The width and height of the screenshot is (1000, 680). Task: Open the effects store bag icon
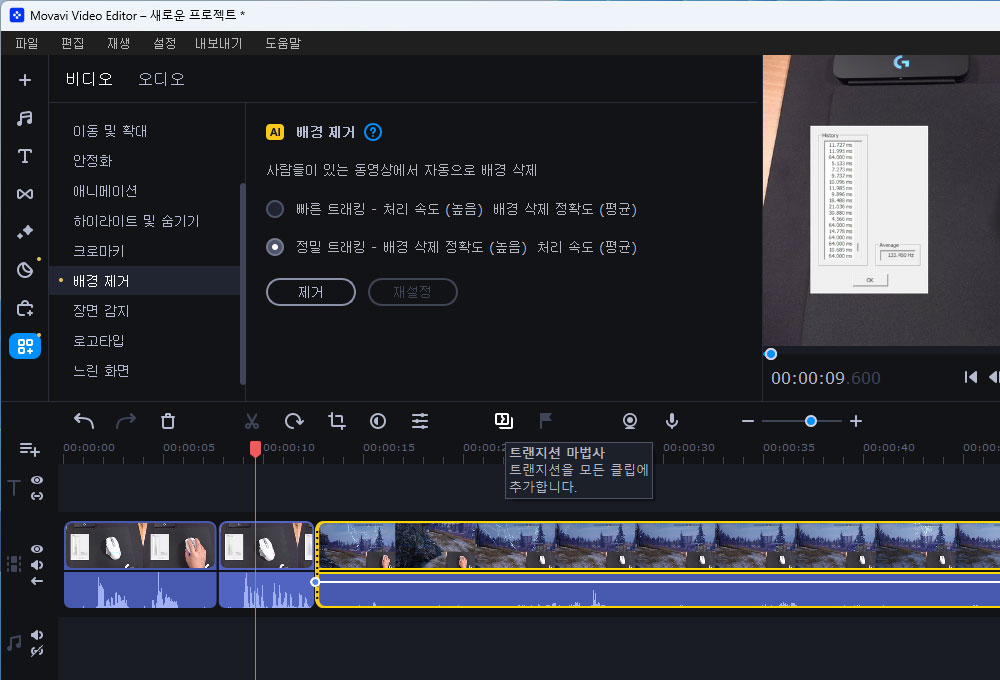coord(25,309)
